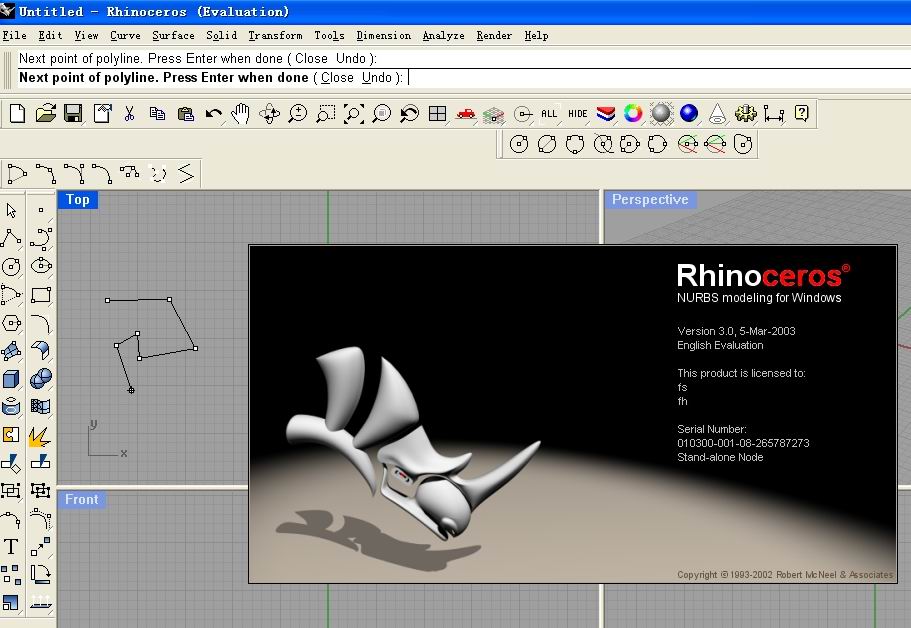Click the New file icon in toolbar
The image size is (911, 628).
coord(17,113)
